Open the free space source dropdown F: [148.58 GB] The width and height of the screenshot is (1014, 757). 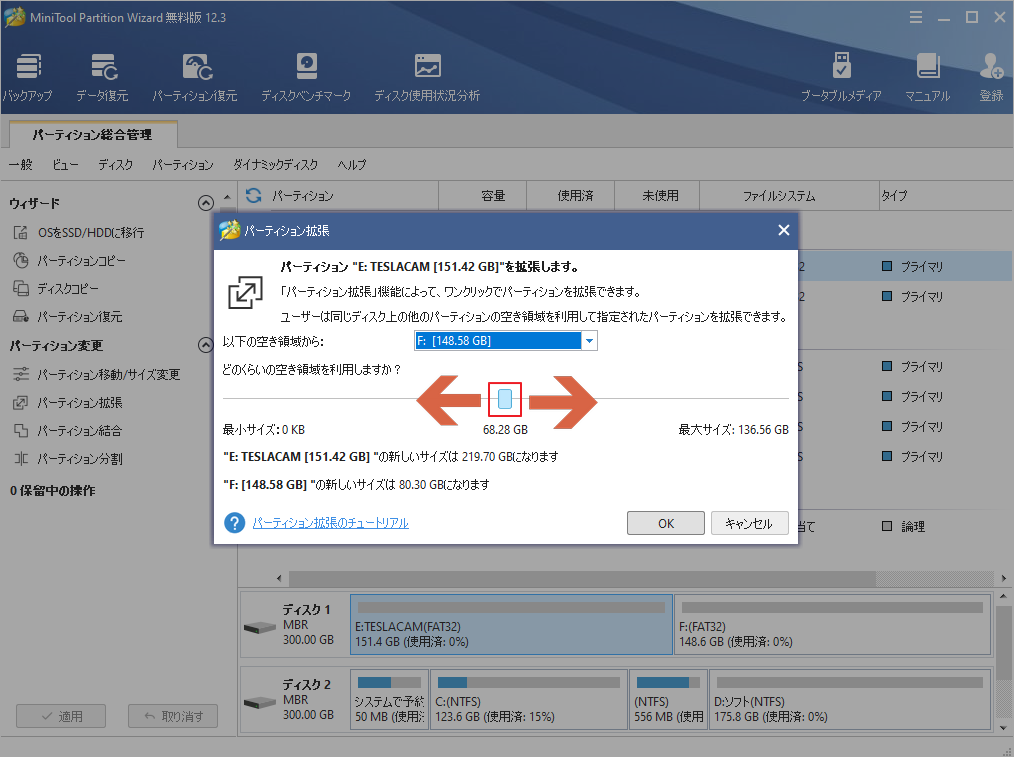click(x=589, y=341)
